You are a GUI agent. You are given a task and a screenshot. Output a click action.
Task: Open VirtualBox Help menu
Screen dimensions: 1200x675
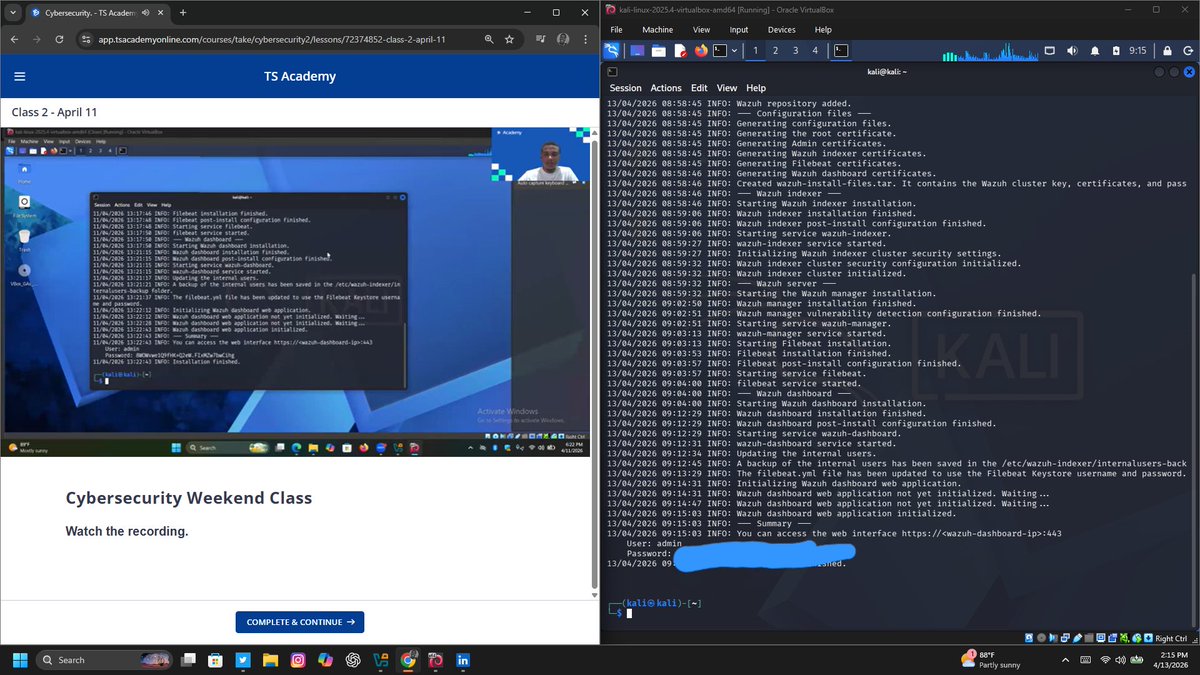pyautogui.click(x=823, y=30)
